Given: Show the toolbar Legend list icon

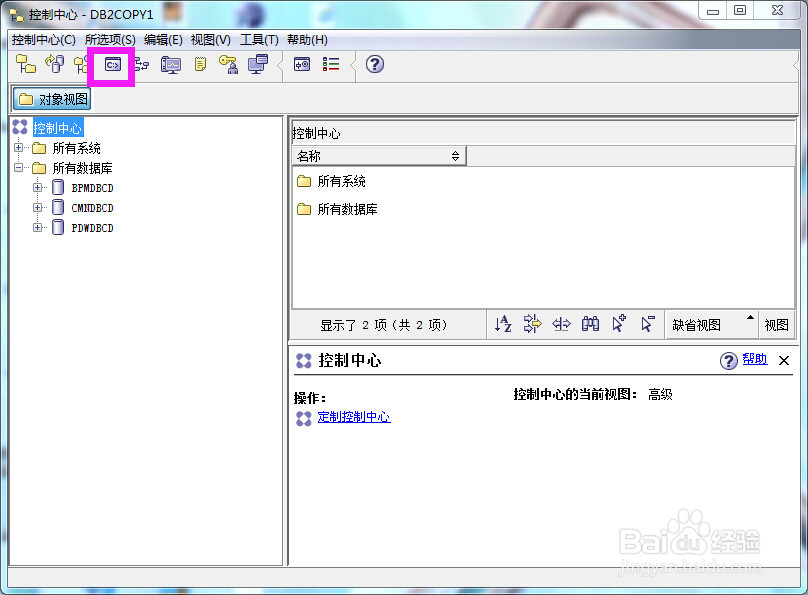Looking at the screenshot, I should (x=331, y=64).
